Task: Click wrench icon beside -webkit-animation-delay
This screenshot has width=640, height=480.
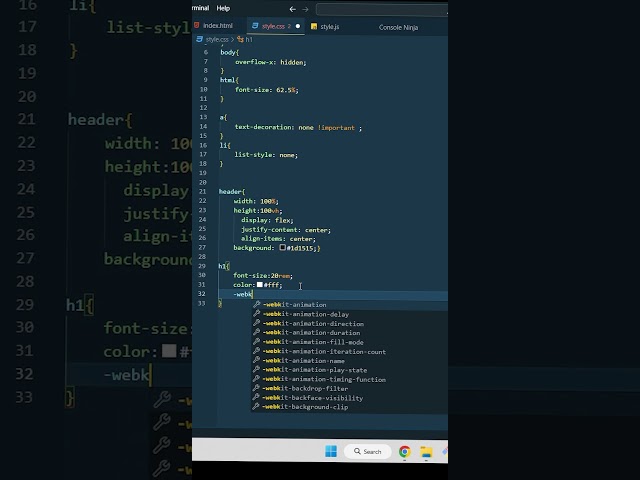Action: pyautogui.click(x=256, y=314)
